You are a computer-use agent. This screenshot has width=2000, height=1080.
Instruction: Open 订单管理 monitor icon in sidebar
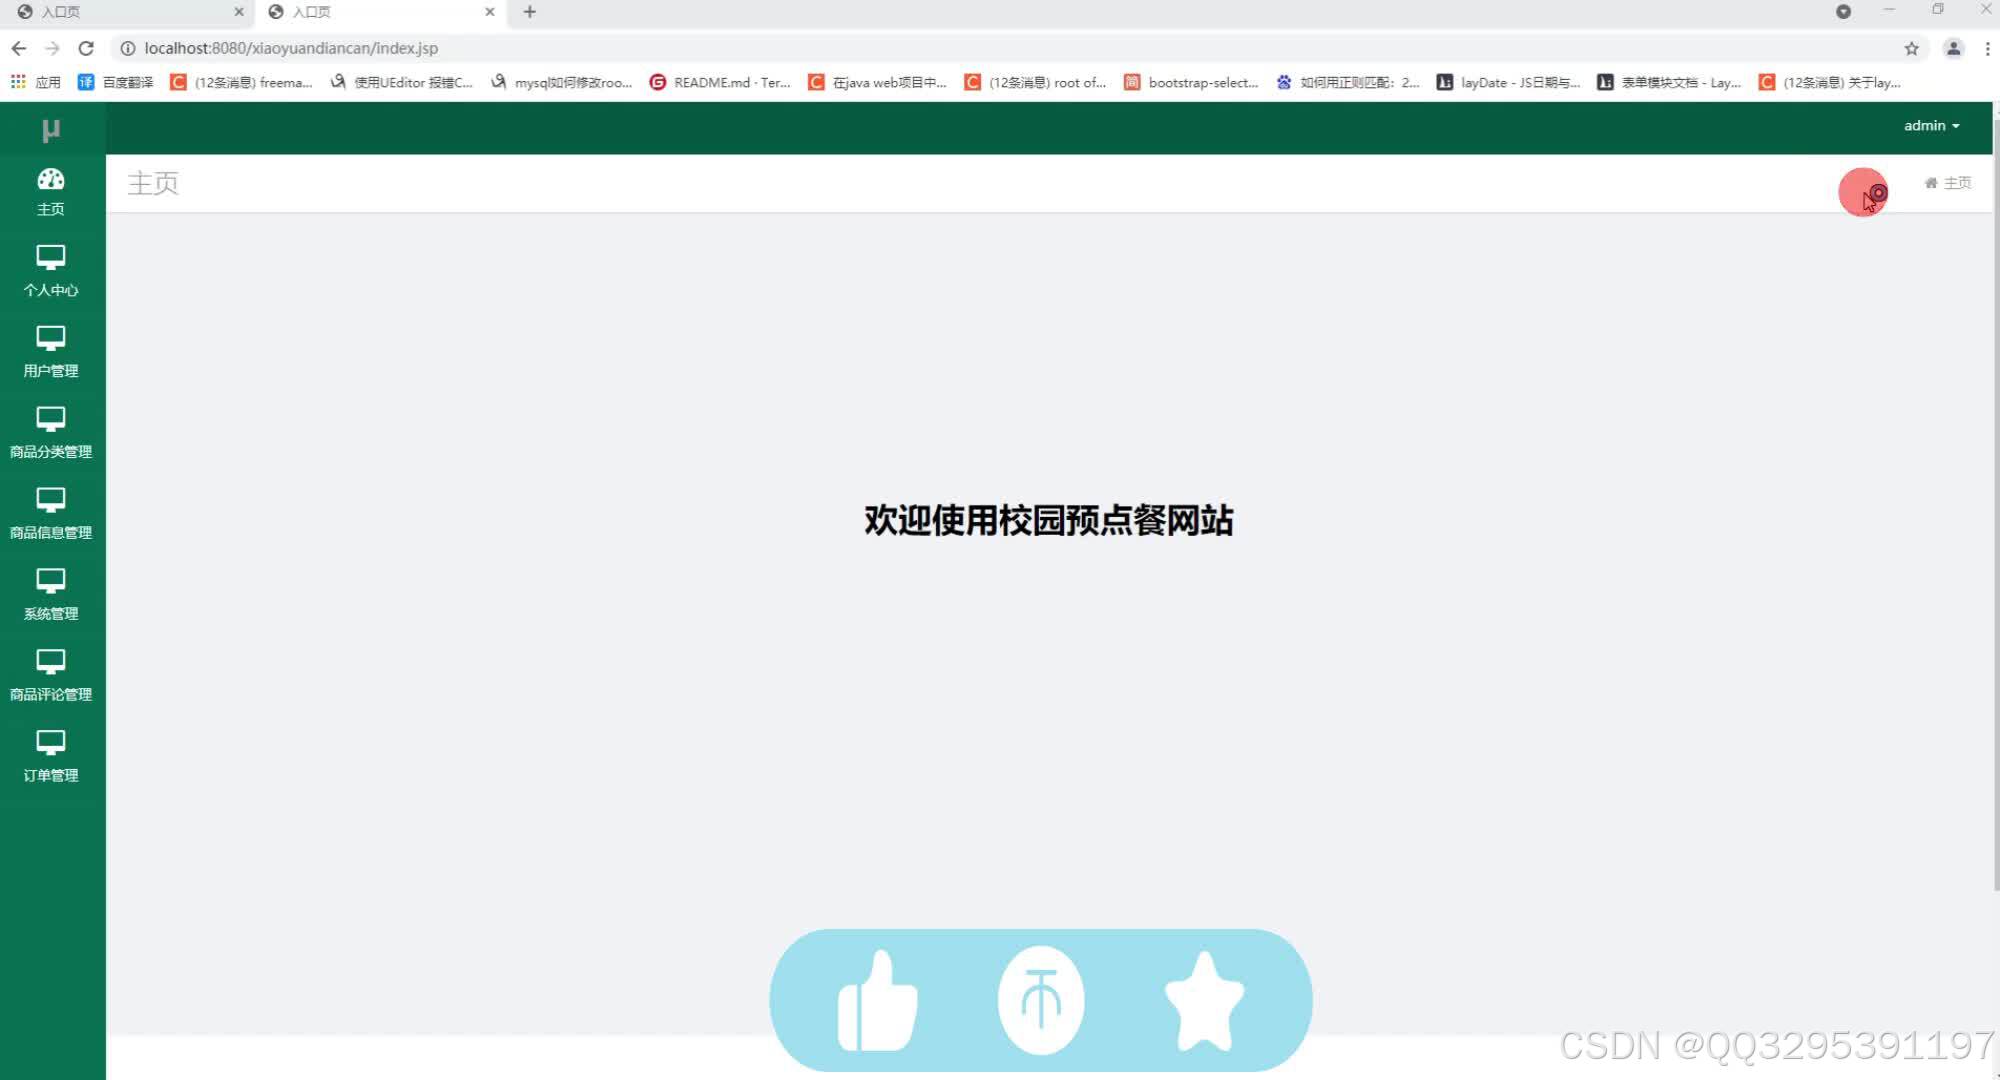(51, 743)
